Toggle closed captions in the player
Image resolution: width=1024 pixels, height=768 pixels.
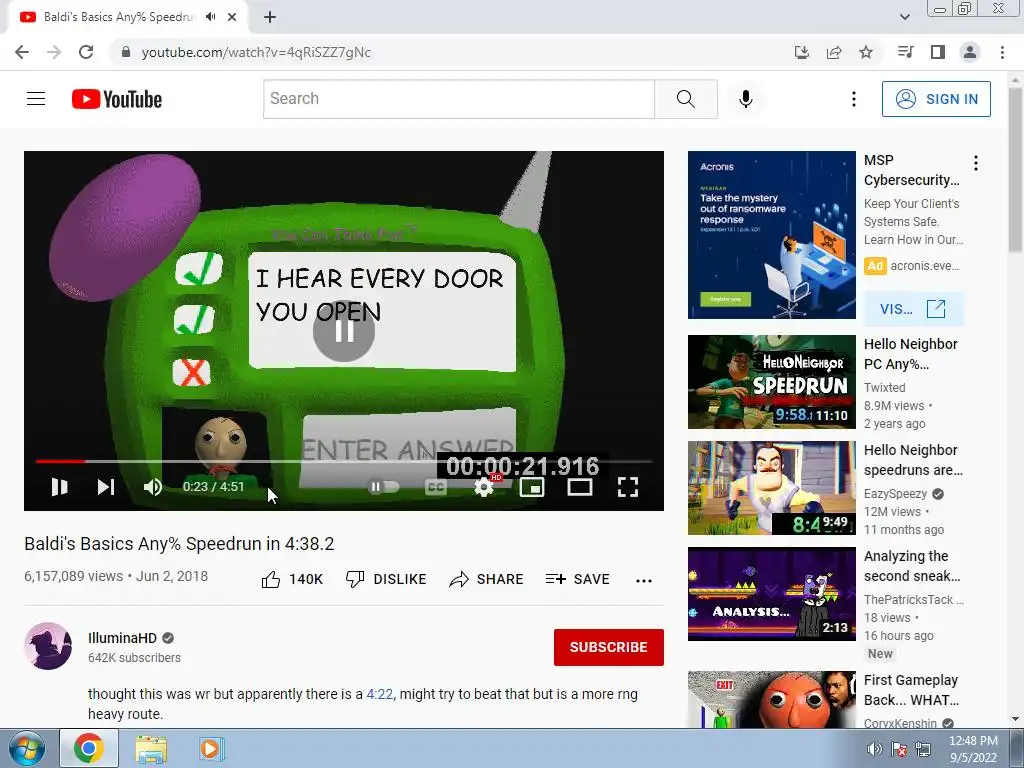(x=436, y=487)
